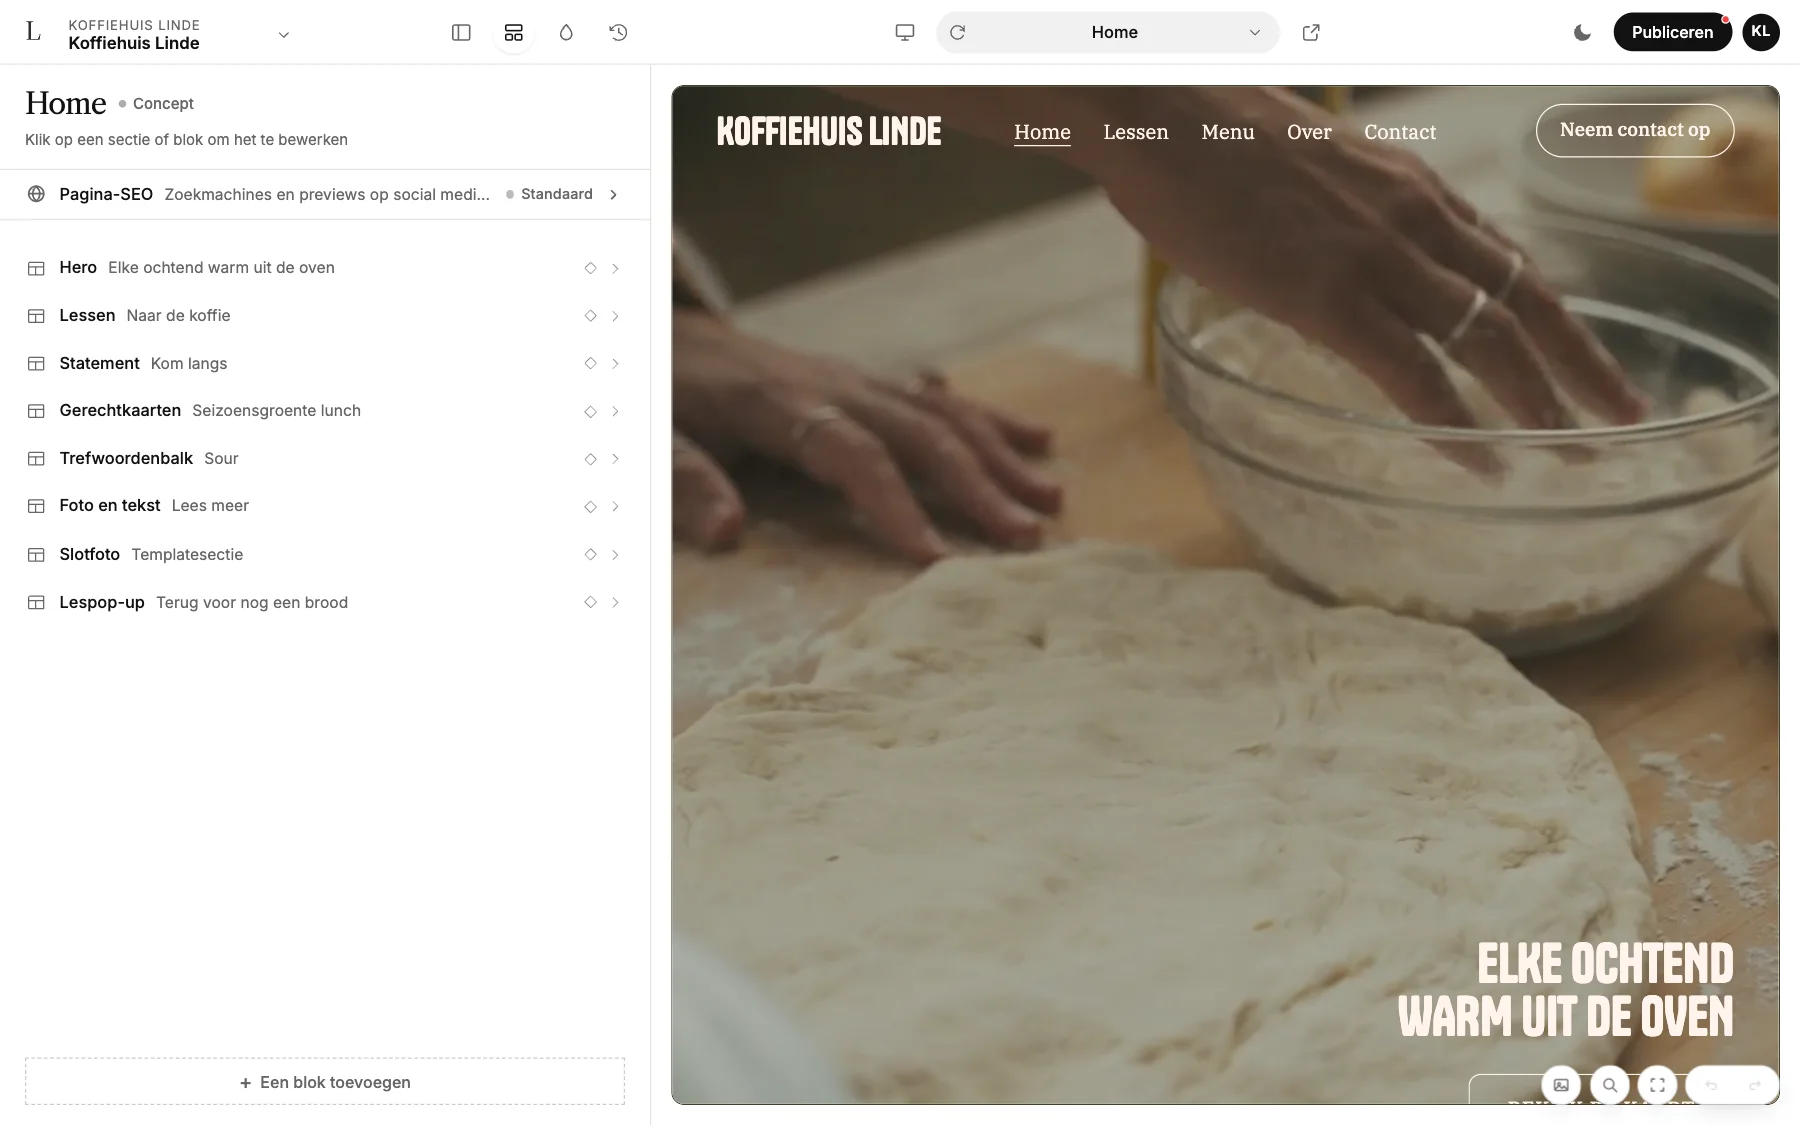Screen dimensions: 1800x1125
Task: Switch to desktop preview device icon
Action: [905, 32]
